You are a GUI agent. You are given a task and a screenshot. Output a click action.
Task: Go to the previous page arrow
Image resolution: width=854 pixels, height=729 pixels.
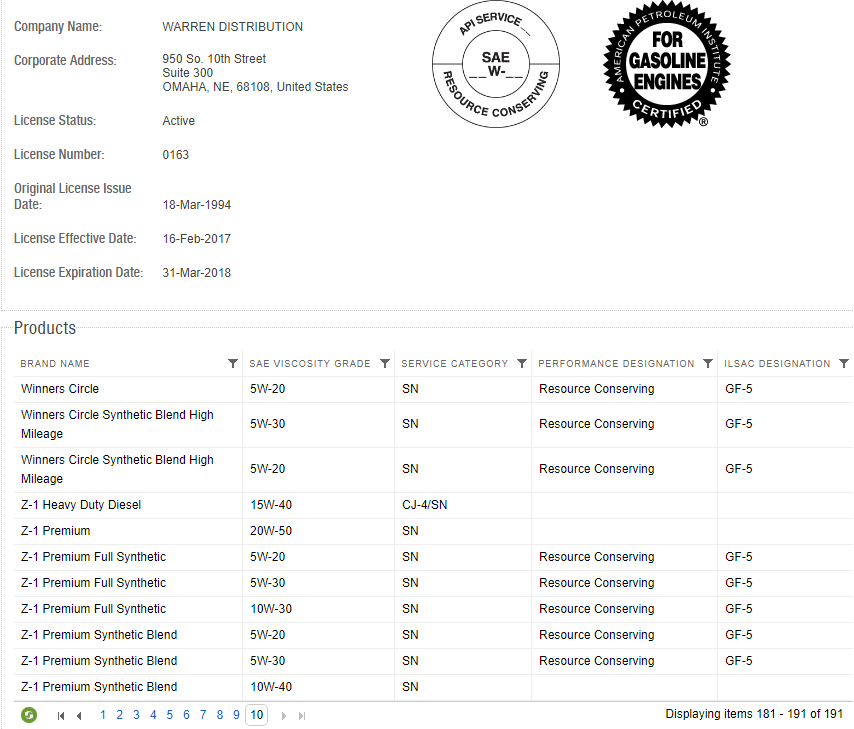[80, 716]
